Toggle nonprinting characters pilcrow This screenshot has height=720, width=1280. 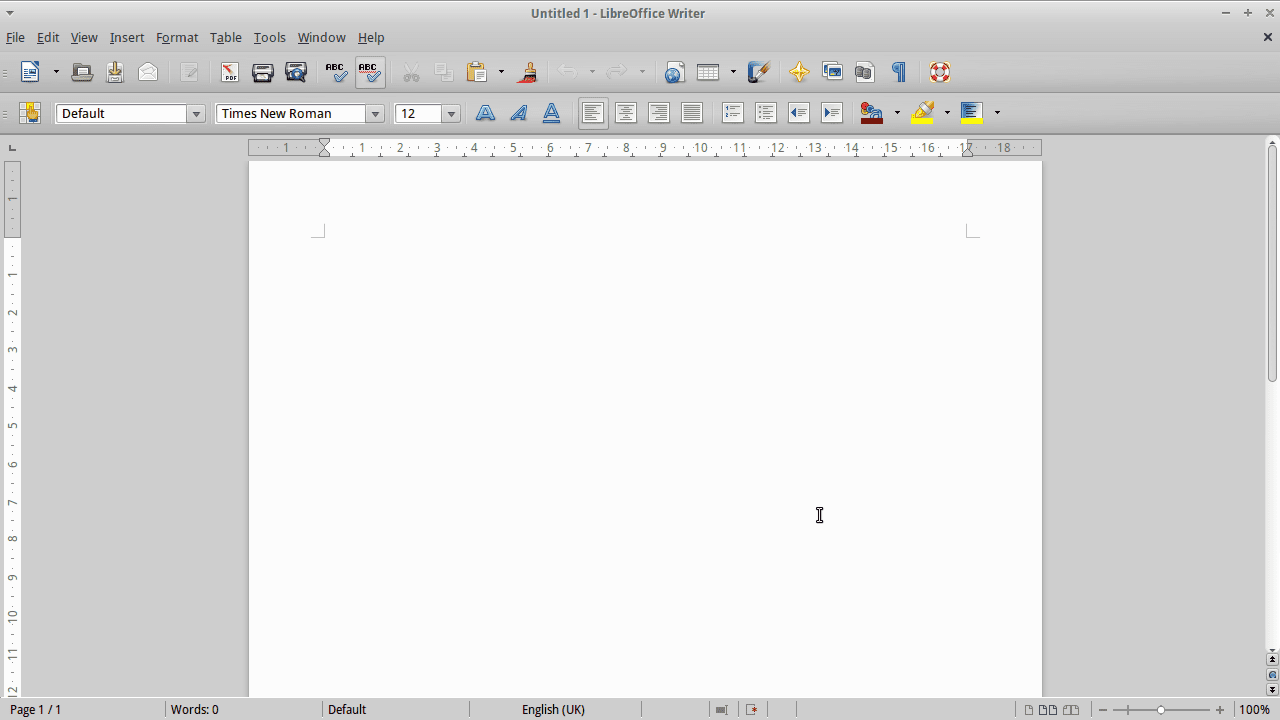pyautogui.click(x=898, y=72)
